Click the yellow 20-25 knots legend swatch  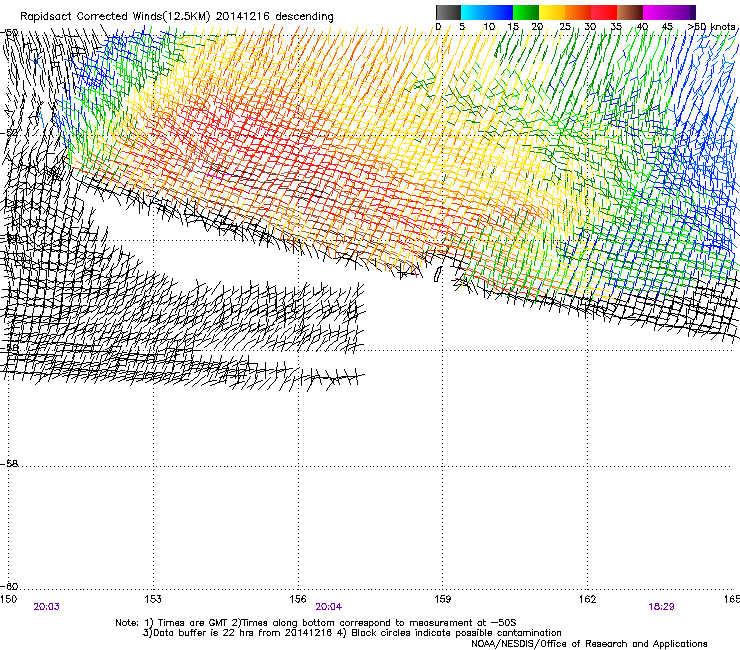point(552,12)
